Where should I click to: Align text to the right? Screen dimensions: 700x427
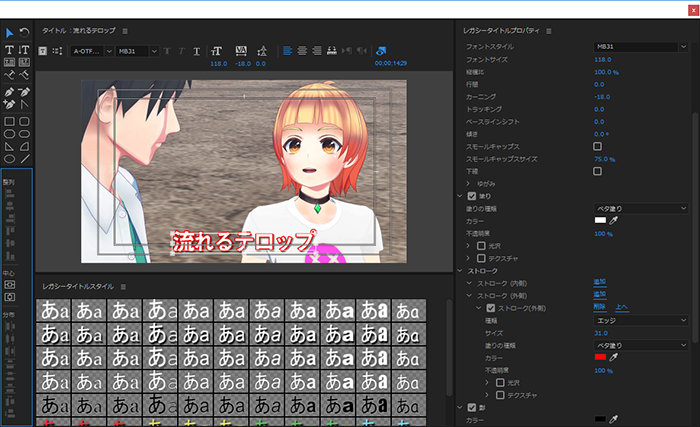click(x=317, y=51)
